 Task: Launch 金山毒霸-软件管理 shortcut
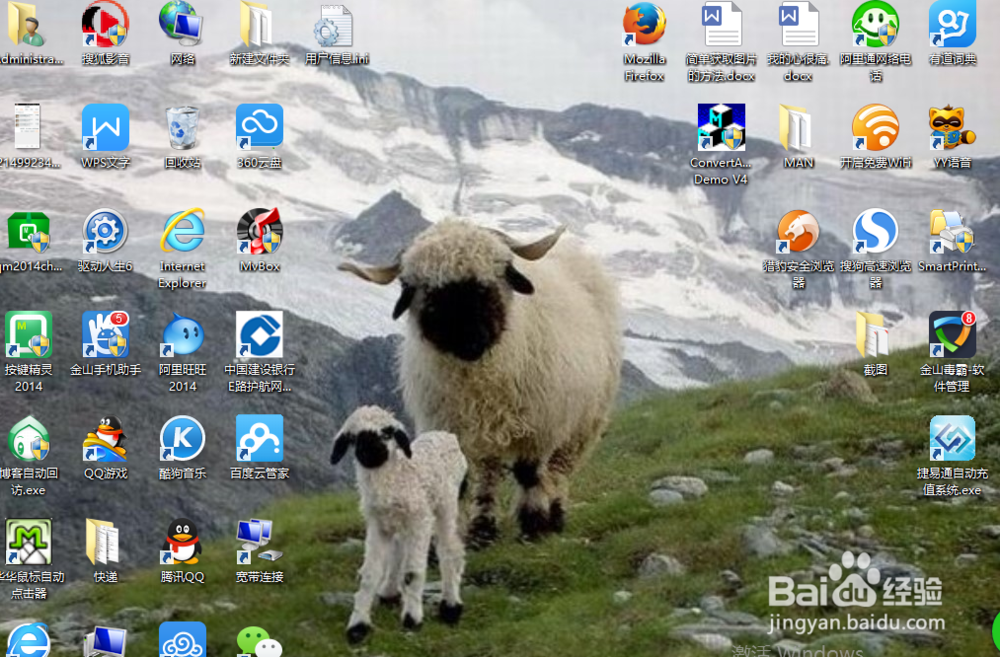pyautogui.click(x=952, y=335)
